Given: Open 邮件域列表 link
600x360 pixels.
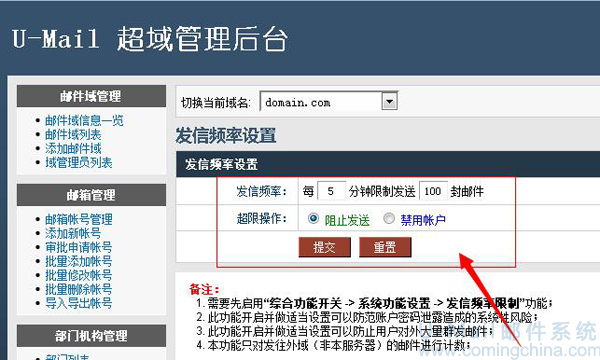Looking at the screenshot, I should [73, 135].
